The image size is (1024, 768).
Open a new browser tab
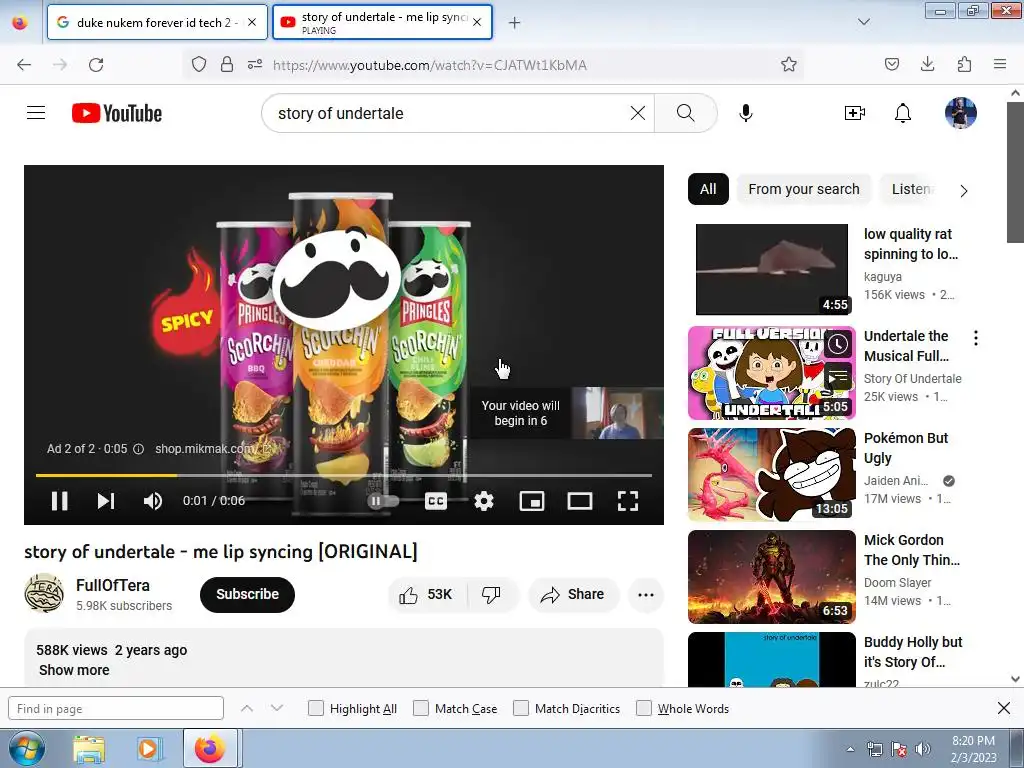point(515,23)
